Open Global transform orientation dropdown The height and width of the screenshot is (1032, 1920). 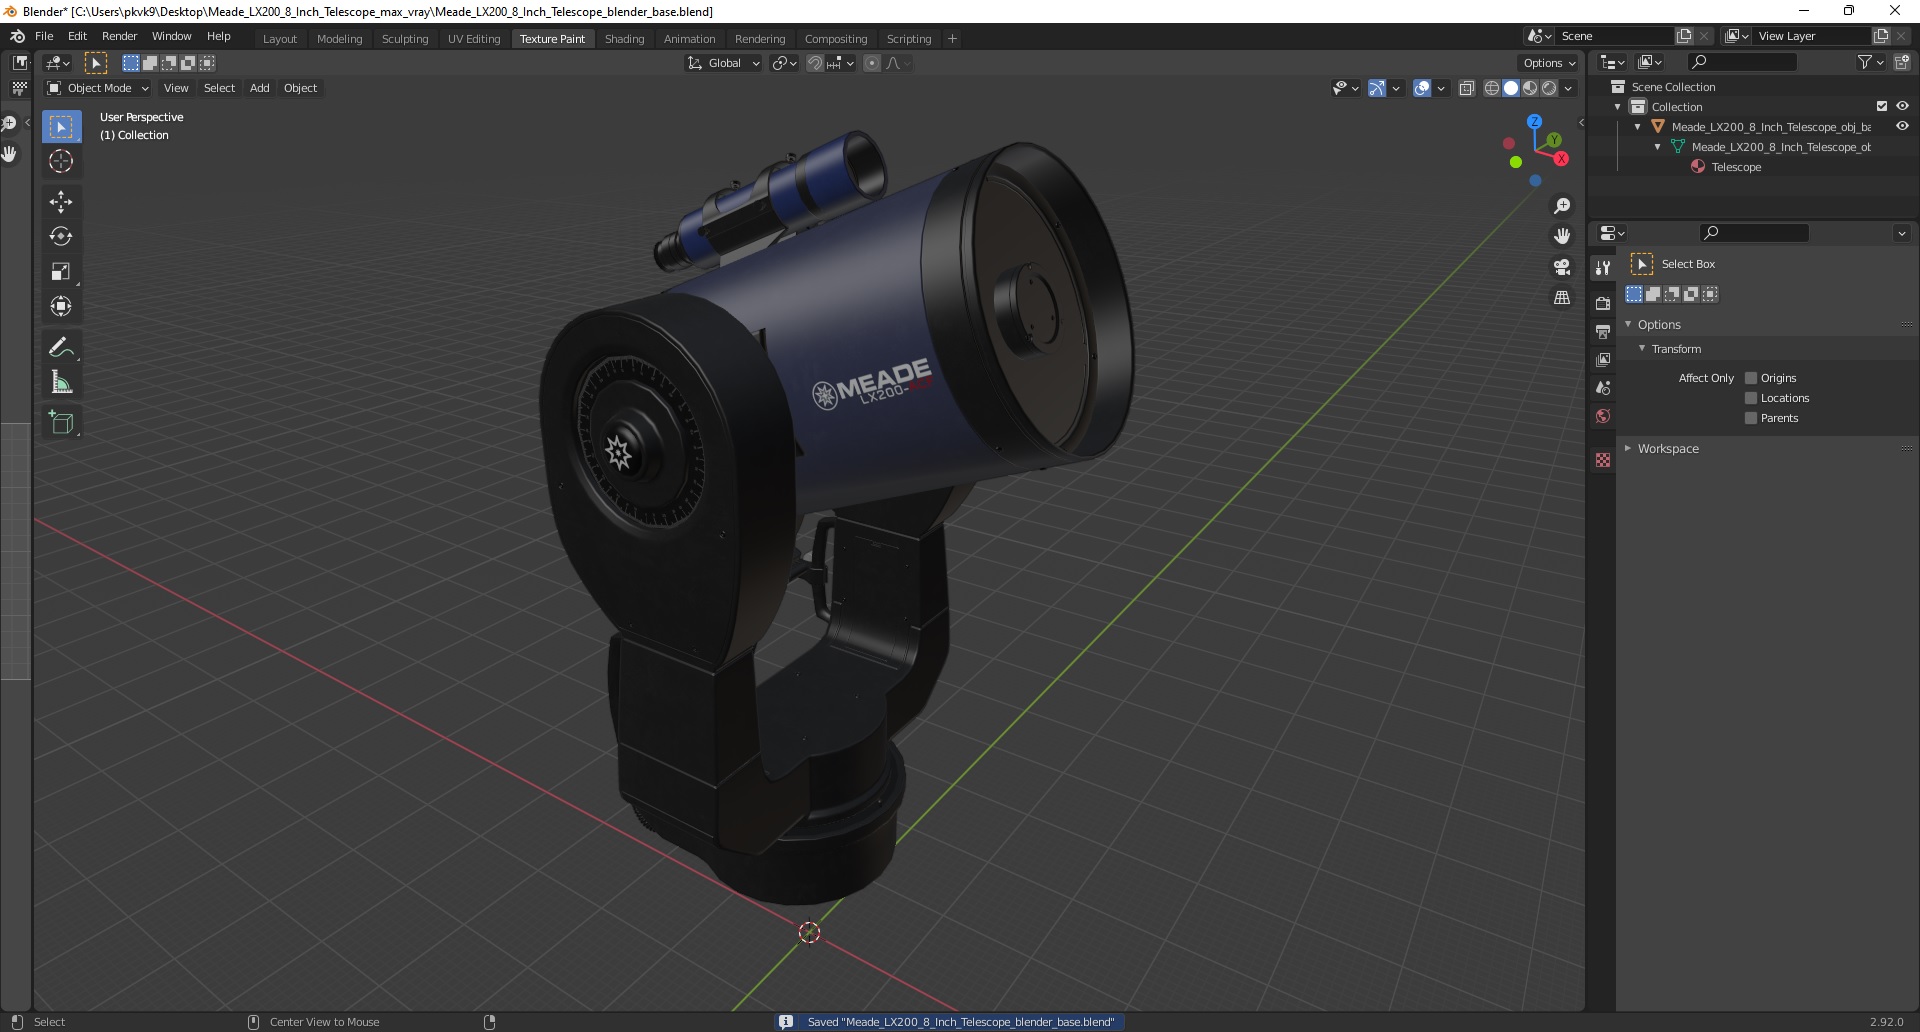724,63
